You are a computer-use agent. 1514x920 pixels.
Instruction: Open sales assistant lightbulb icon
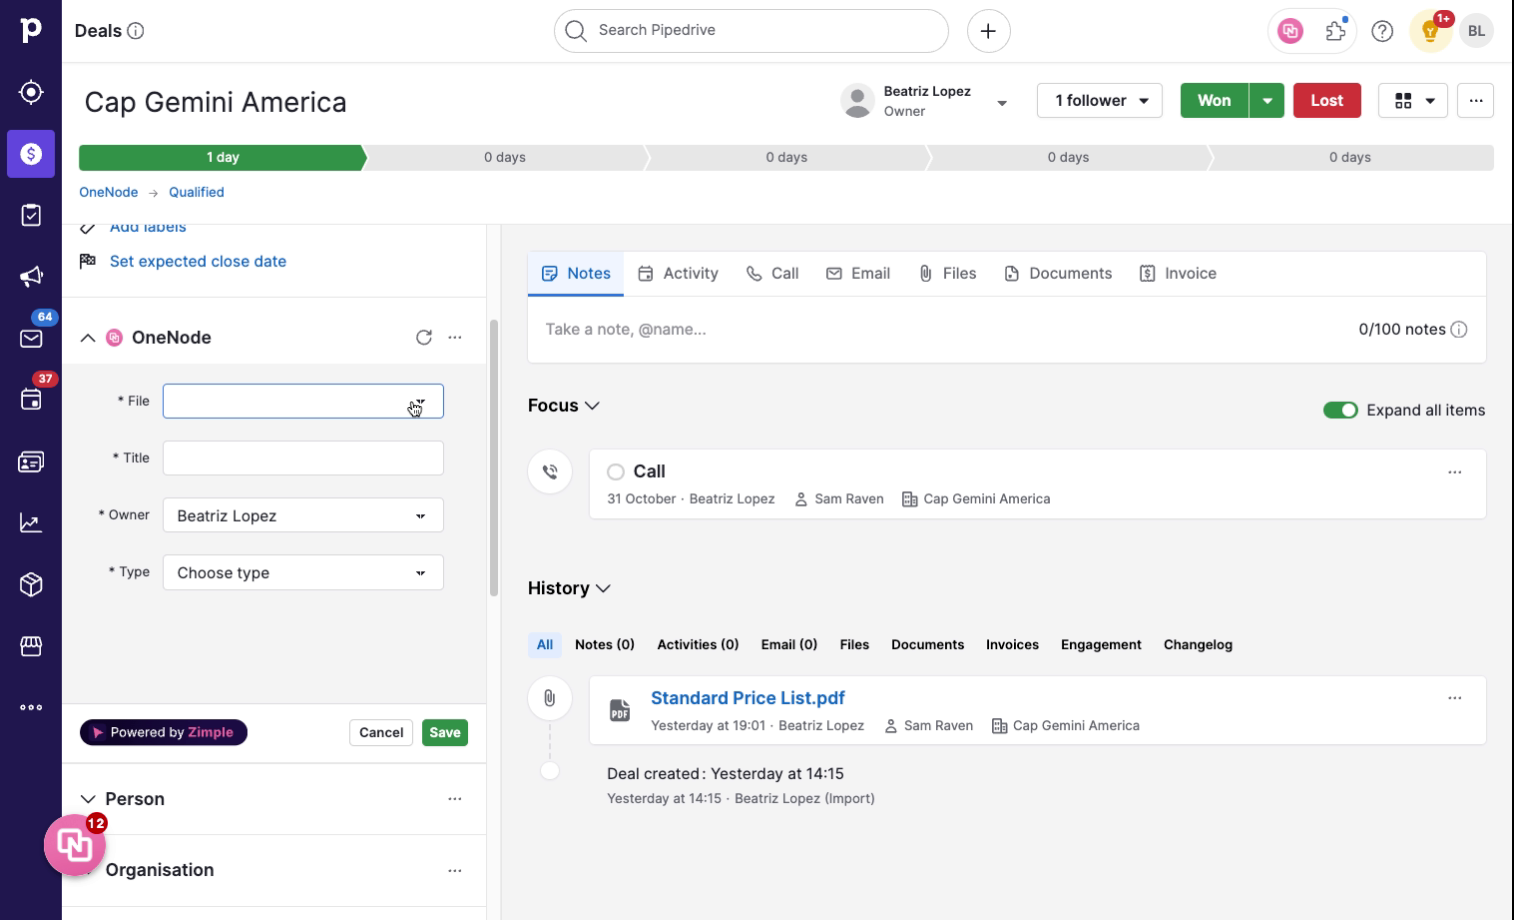pyautogui.click(x=1430, y=31)
